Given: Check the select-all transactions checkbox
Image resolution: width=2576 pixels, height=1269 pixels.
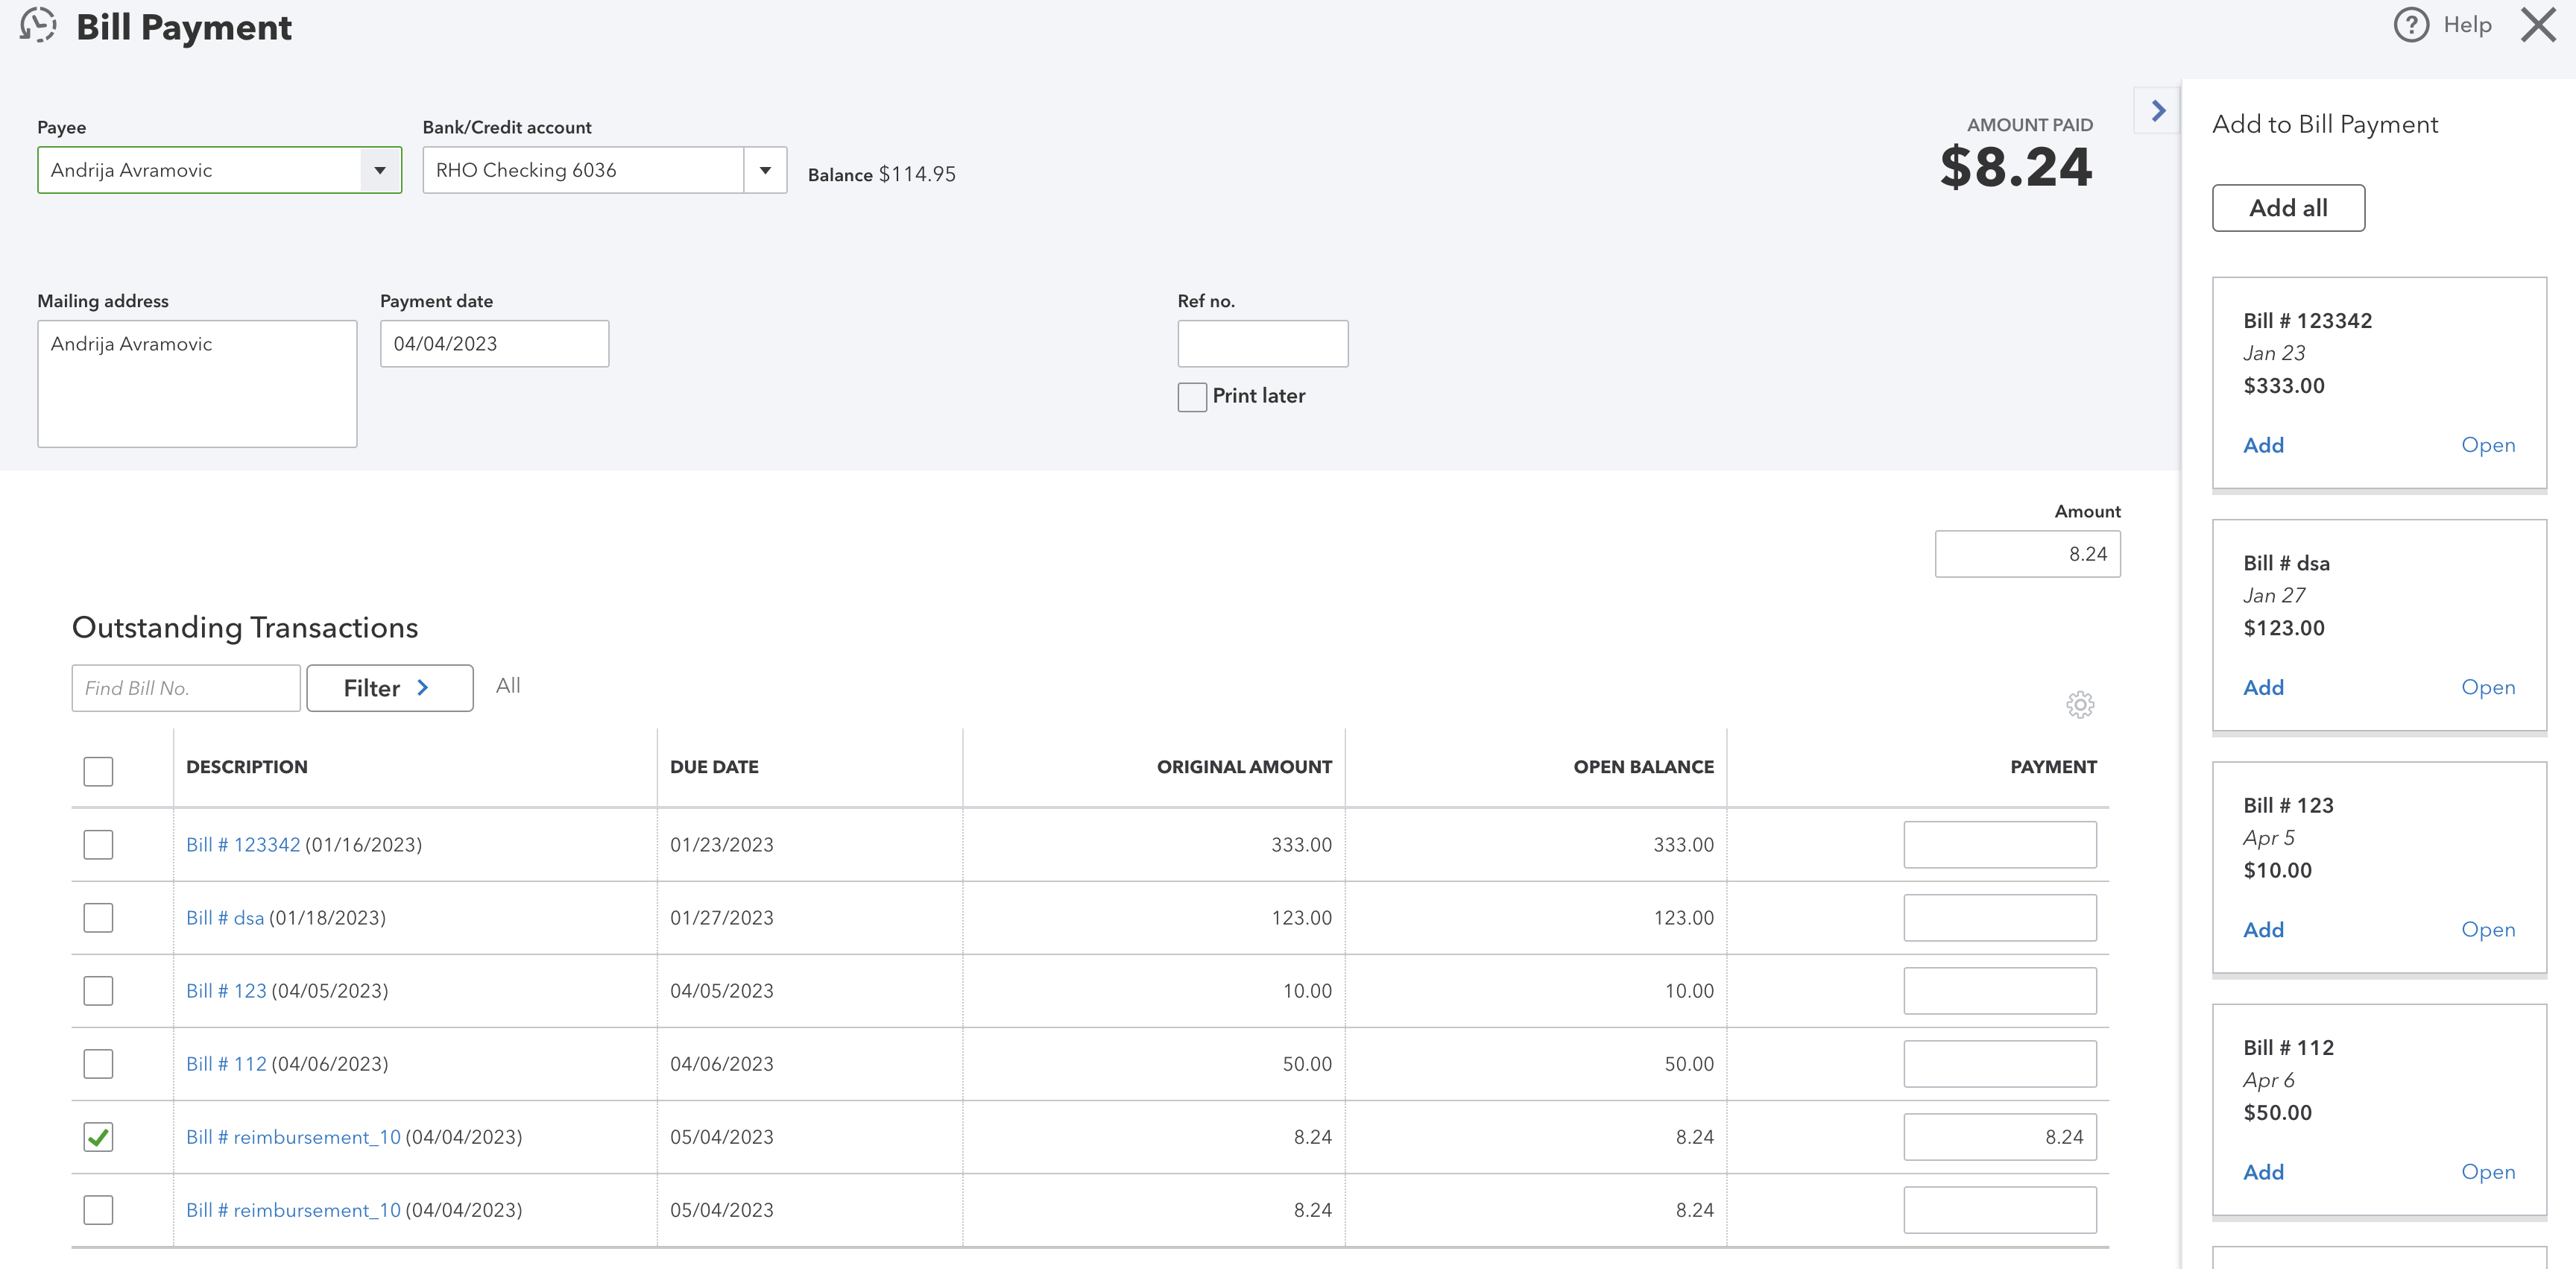Looking at the screenshot, I should tap(98, 771).
